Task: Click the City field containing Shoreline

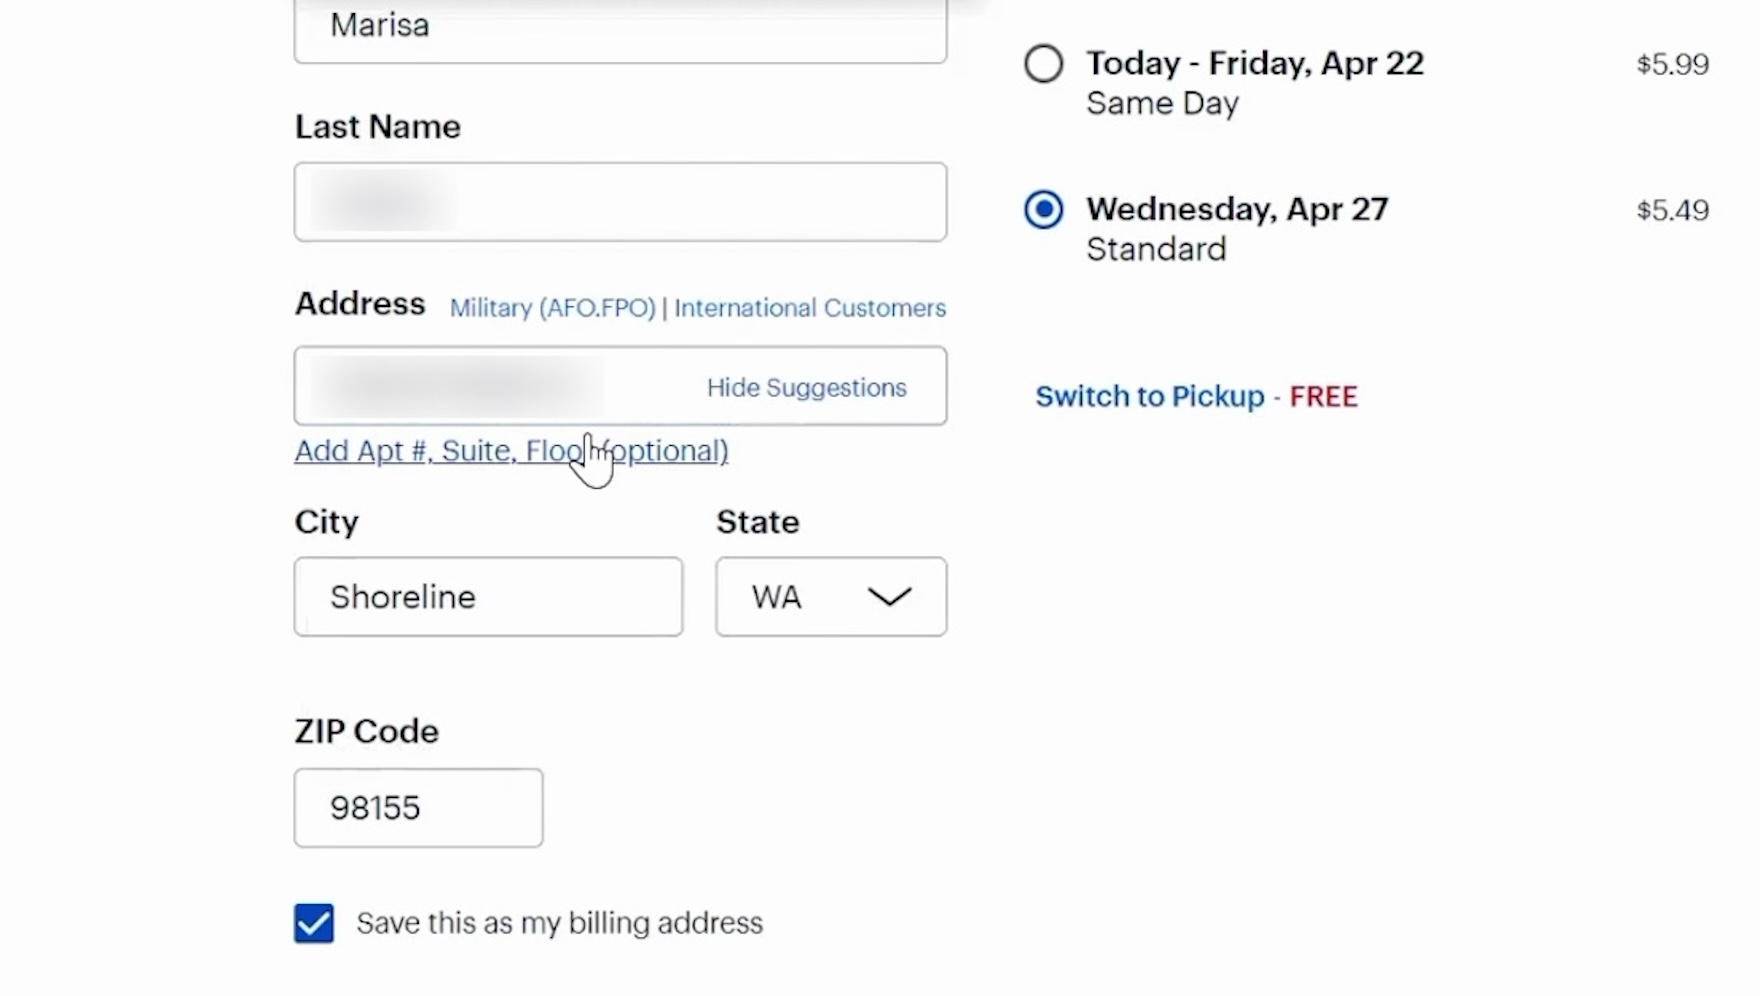Action: 488,597
